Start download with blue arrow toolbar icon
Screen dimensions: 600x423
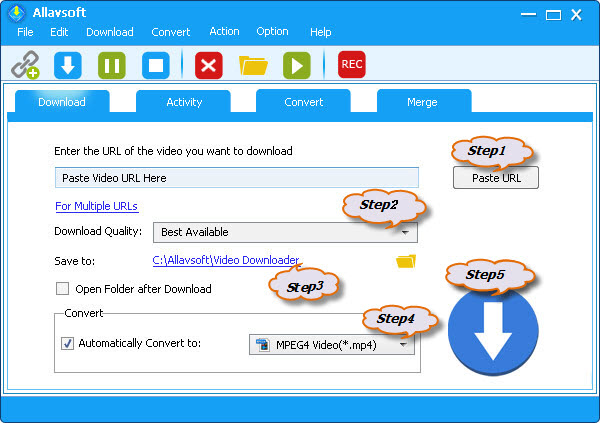pyautogui.click(x=68, y=65)
